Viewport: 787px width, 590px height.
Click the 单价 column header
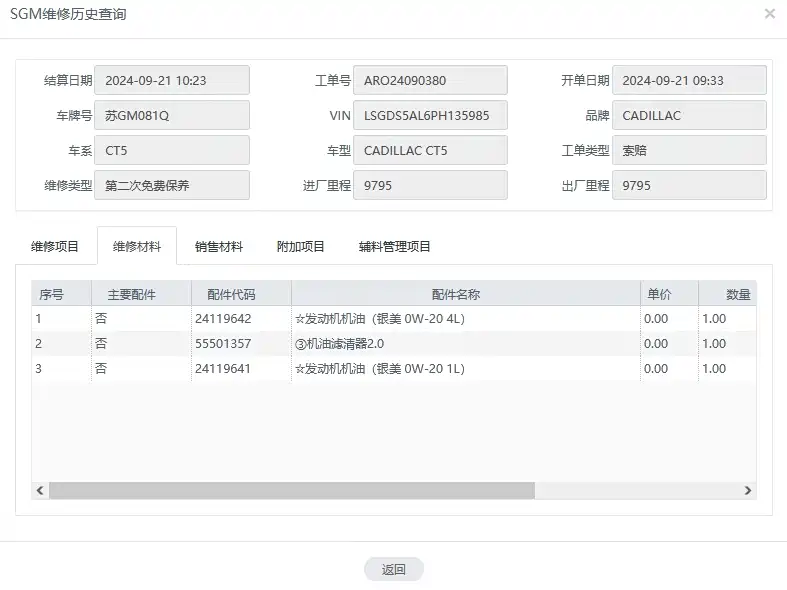(x=670, y=294)
